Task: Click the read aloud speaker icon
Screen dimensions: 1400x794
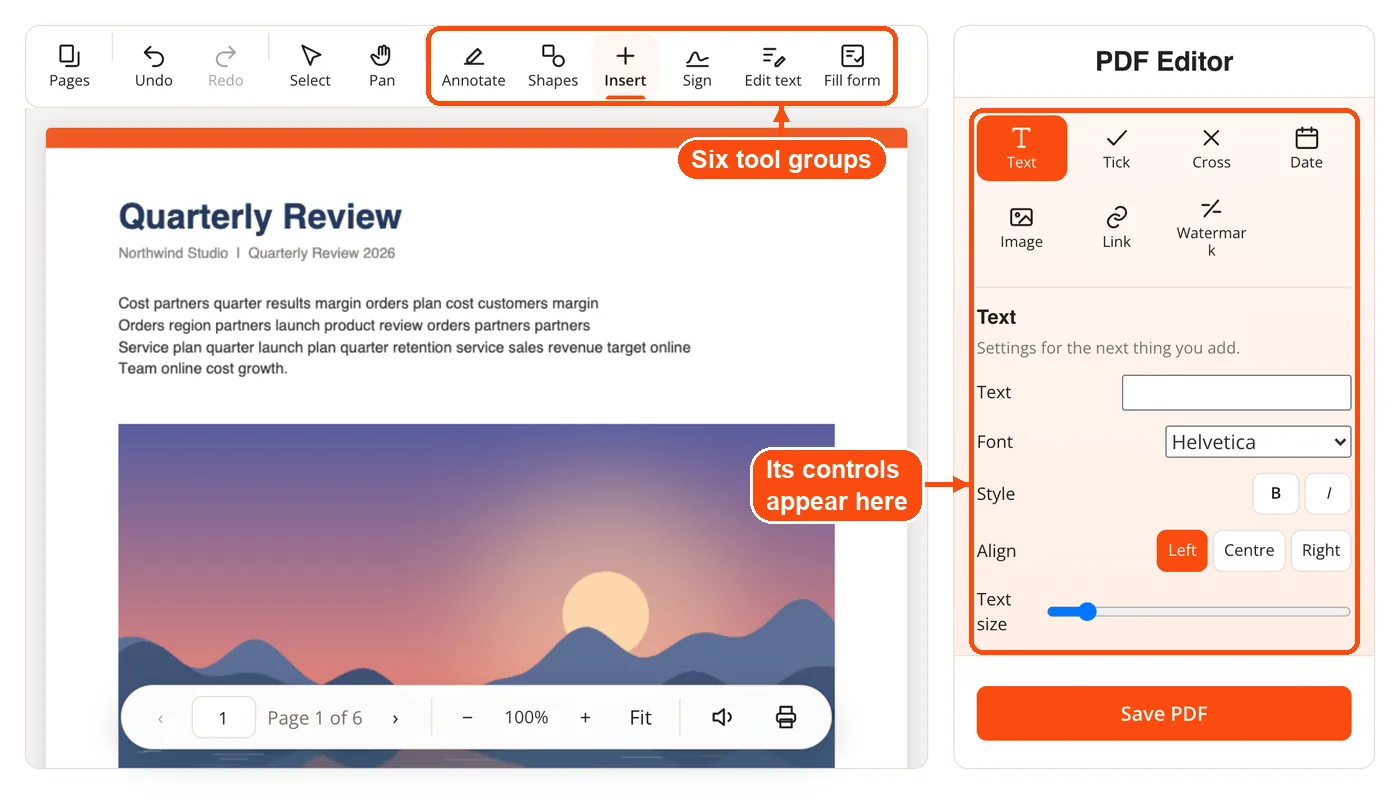Action: pos(722,718)
